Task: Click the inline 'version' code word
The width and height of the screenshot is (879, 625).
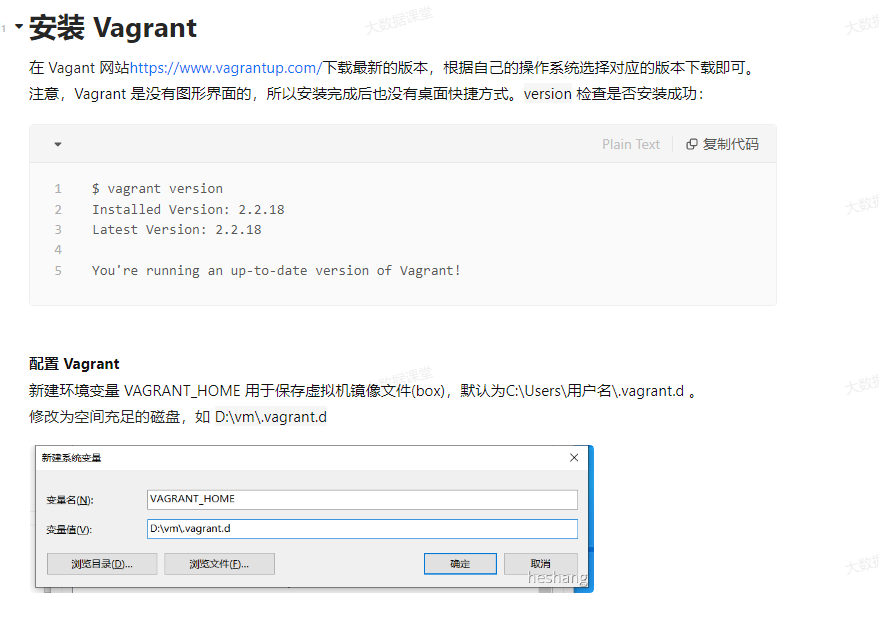Action: coord(548,94)
